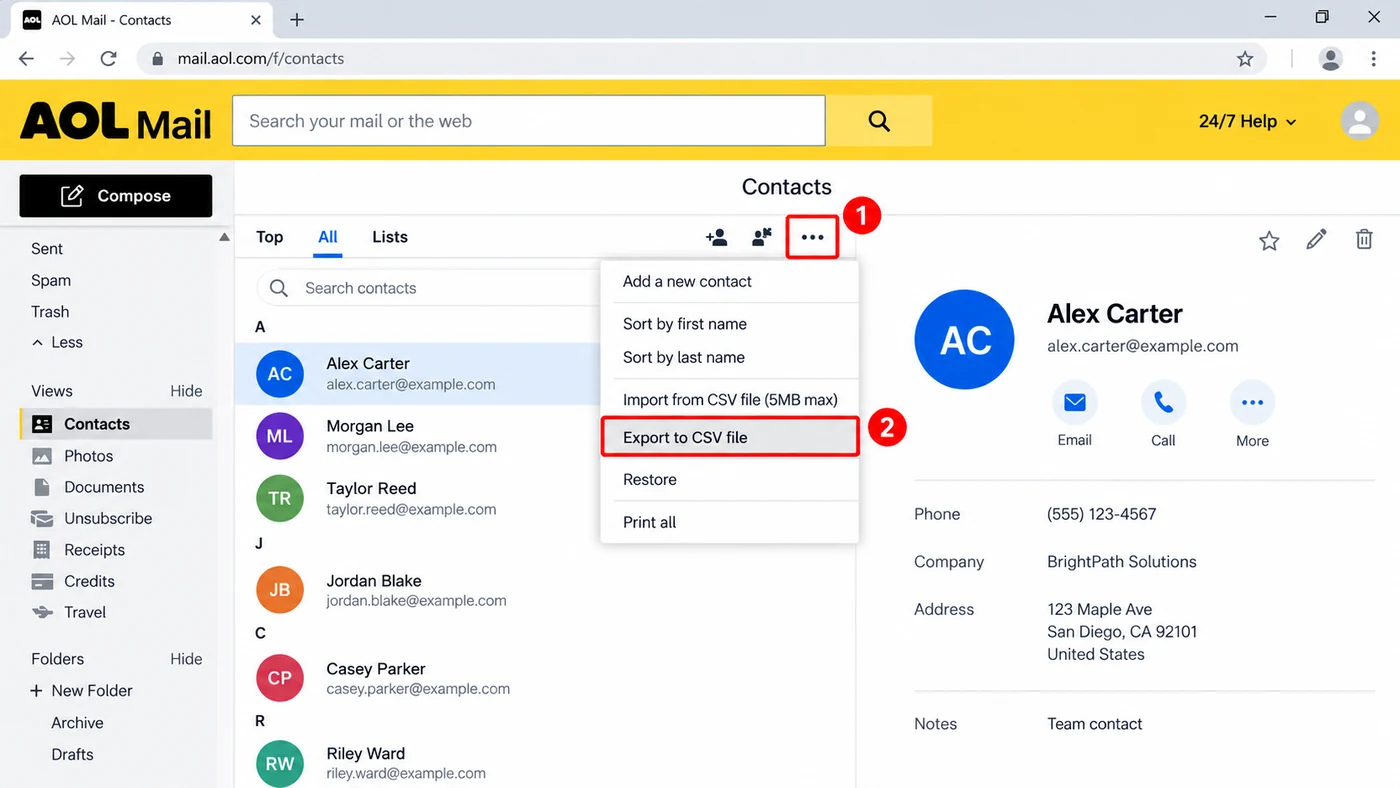Open the Archive folder

click(77, 723)
